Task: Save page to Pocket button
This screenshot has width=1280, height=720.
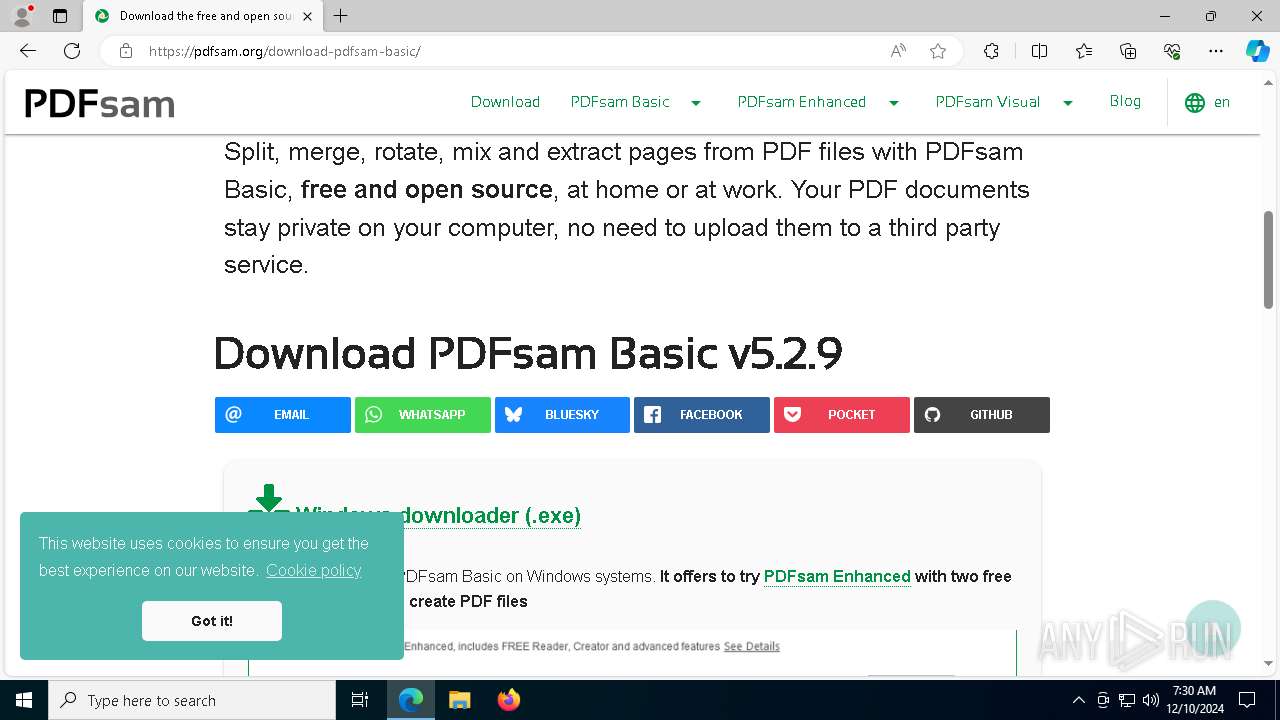Action: [842, 415]
